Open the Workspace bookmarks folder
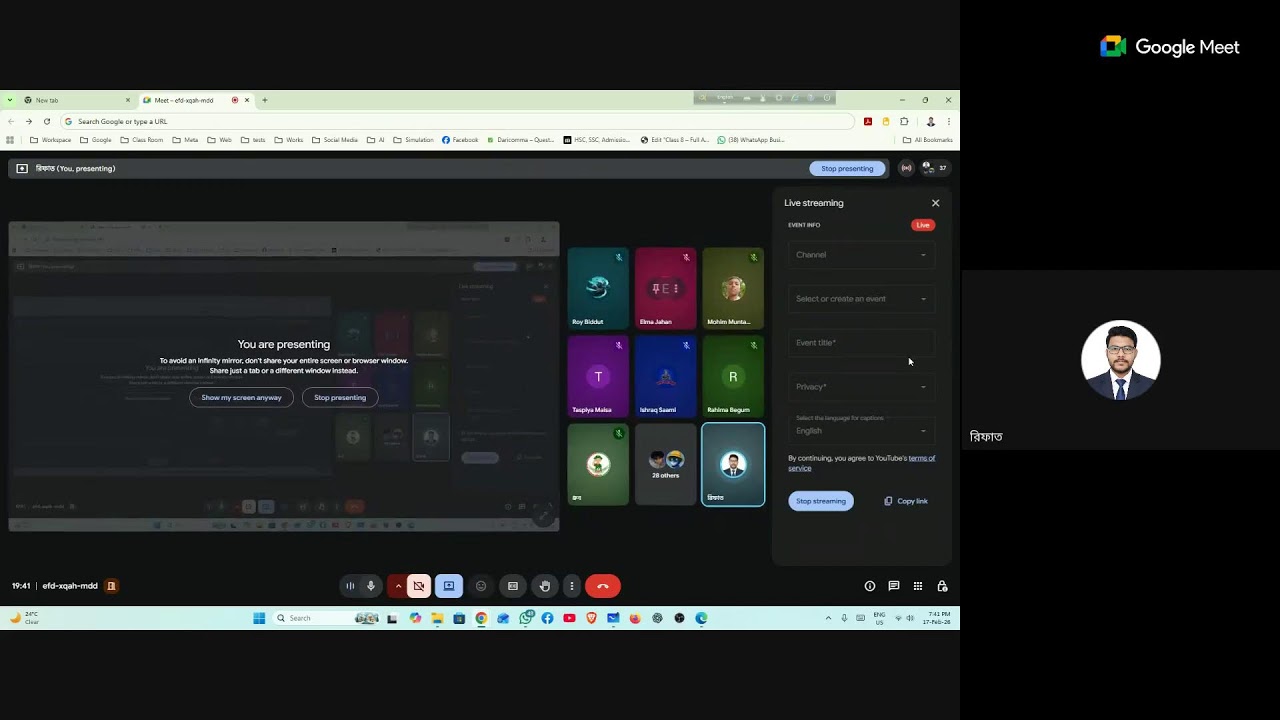The width and height of the screenshot is (1280, 720). click(51, 140)
